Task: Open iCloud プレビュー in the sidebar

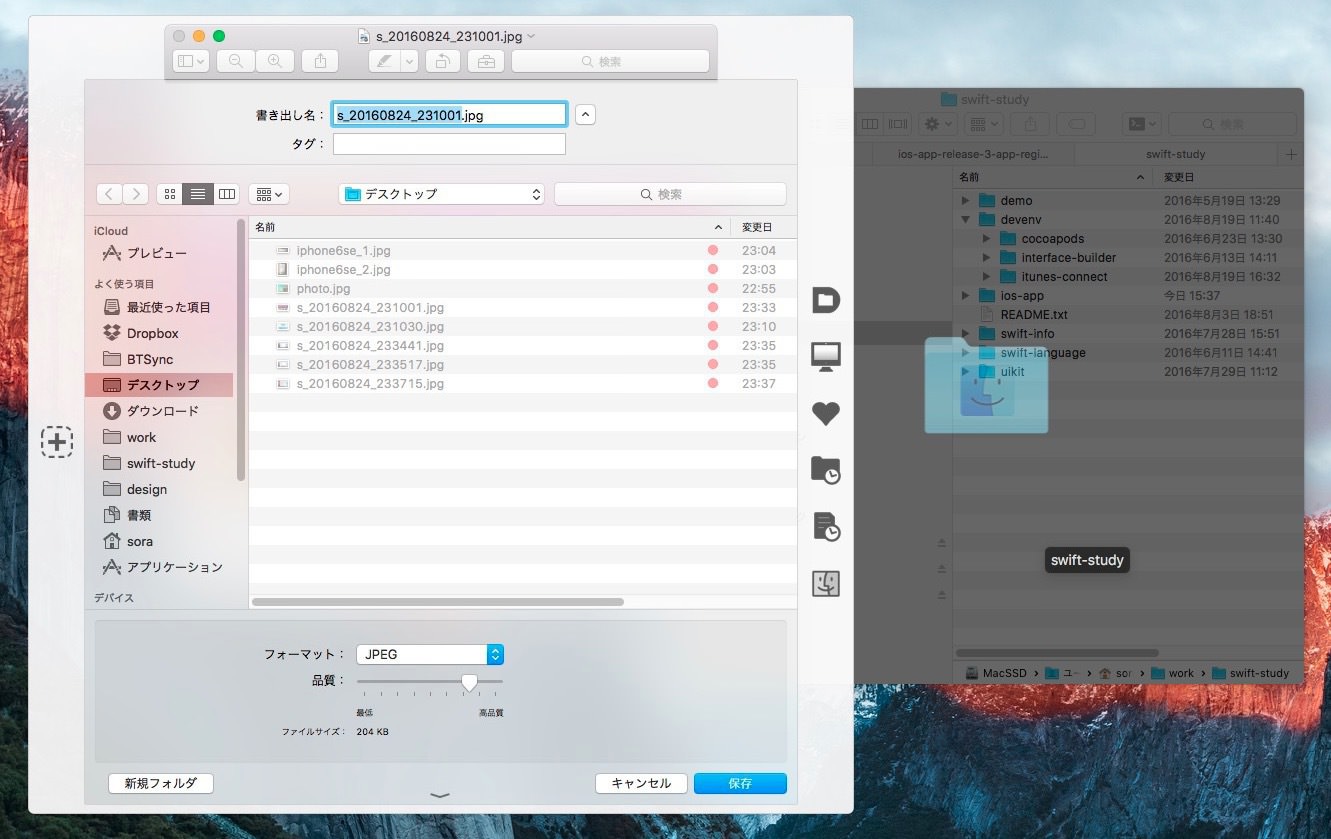Action: tap(156, 253)
